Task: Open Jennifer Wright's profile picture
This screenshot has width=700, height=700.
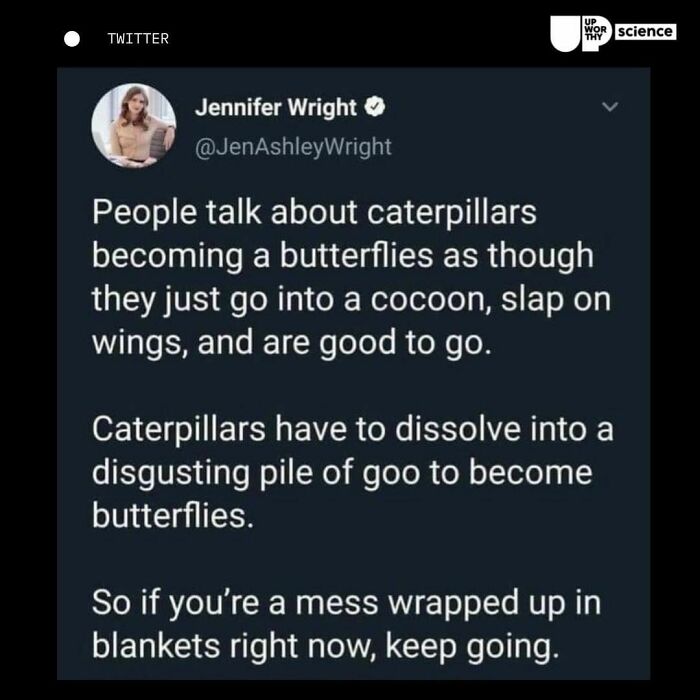Action: click(133, 125)
